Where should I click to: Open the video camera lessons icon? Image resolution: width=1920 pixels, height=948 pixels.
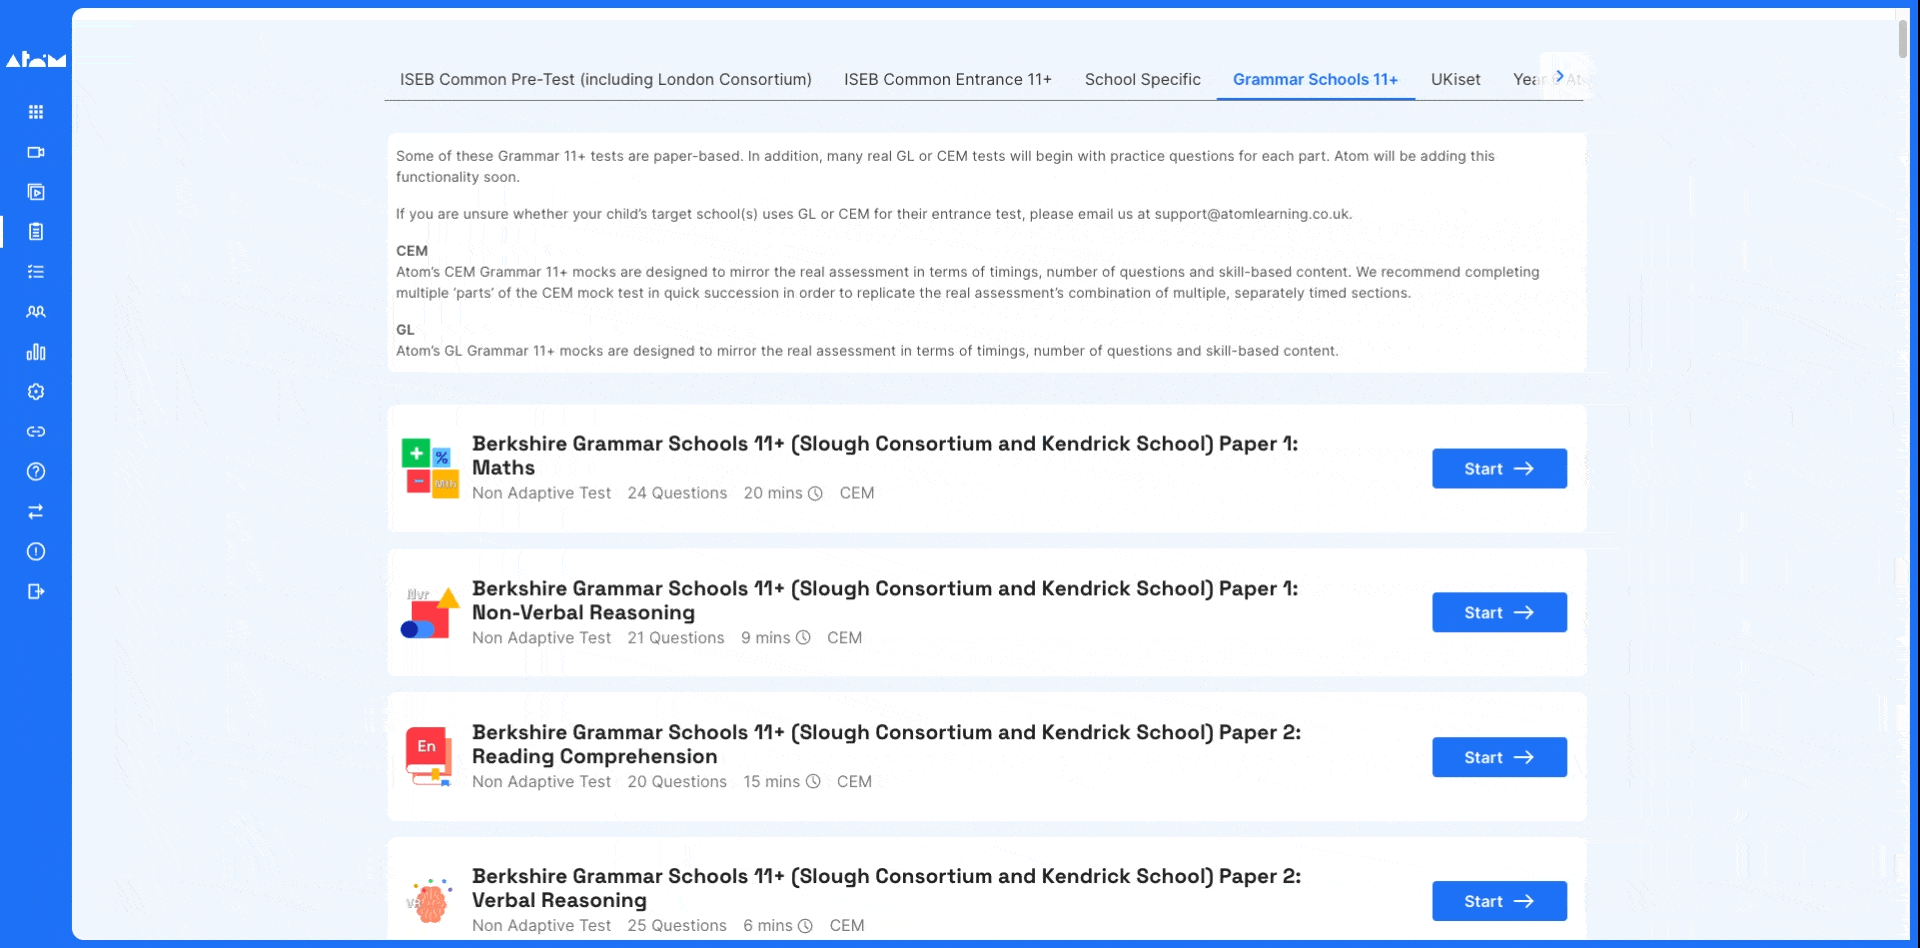(x=36, y=152)
